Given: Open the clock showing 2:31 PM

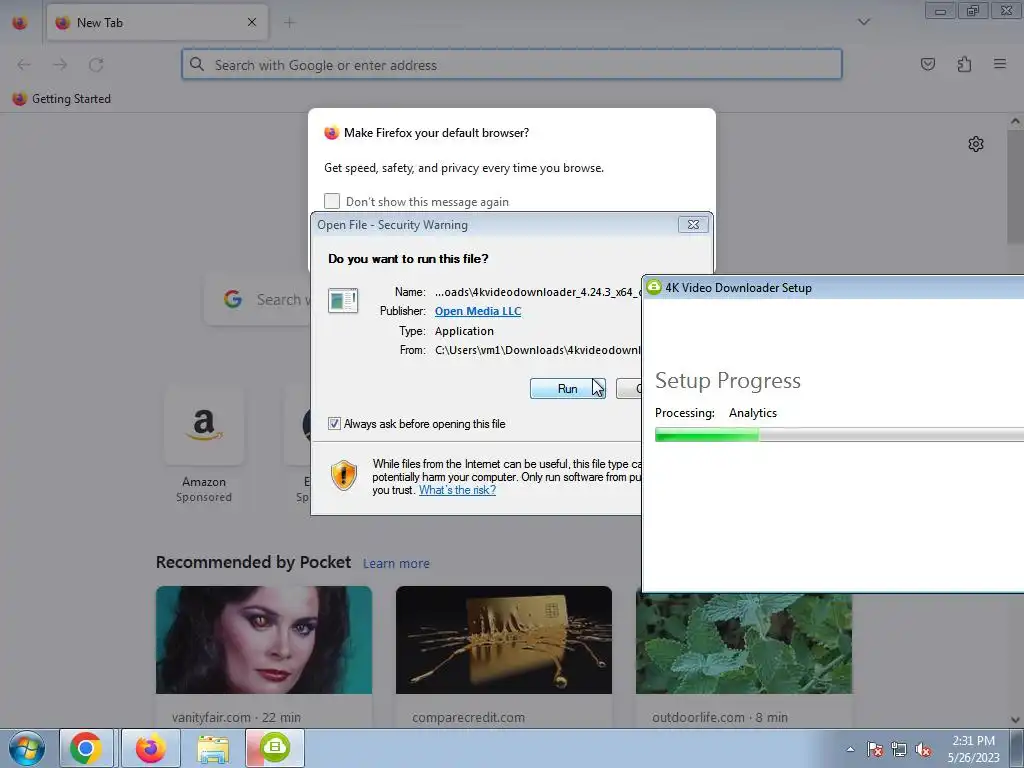Looking at the screenshot, I should pyautogui.click(x=973, y=748).
